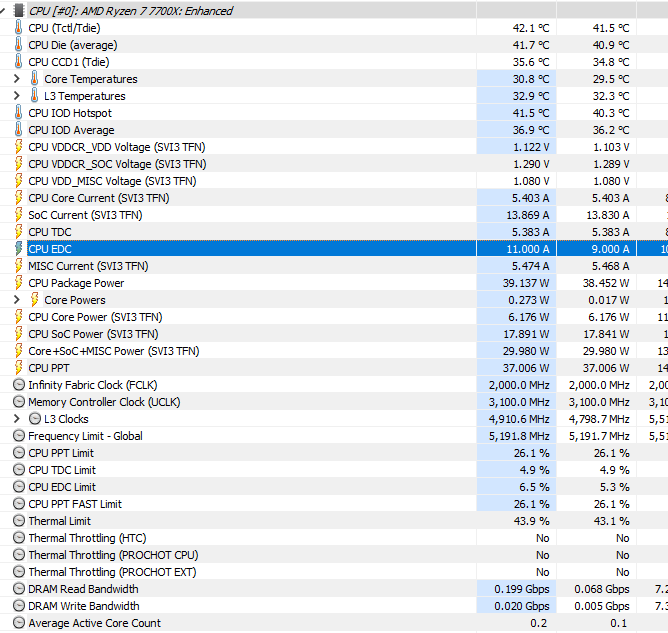Screen dimensions: 668x633
Task: Click lightning icon beside CPU VDDCR_SOC Voltage
Action: tap(18, 164)
